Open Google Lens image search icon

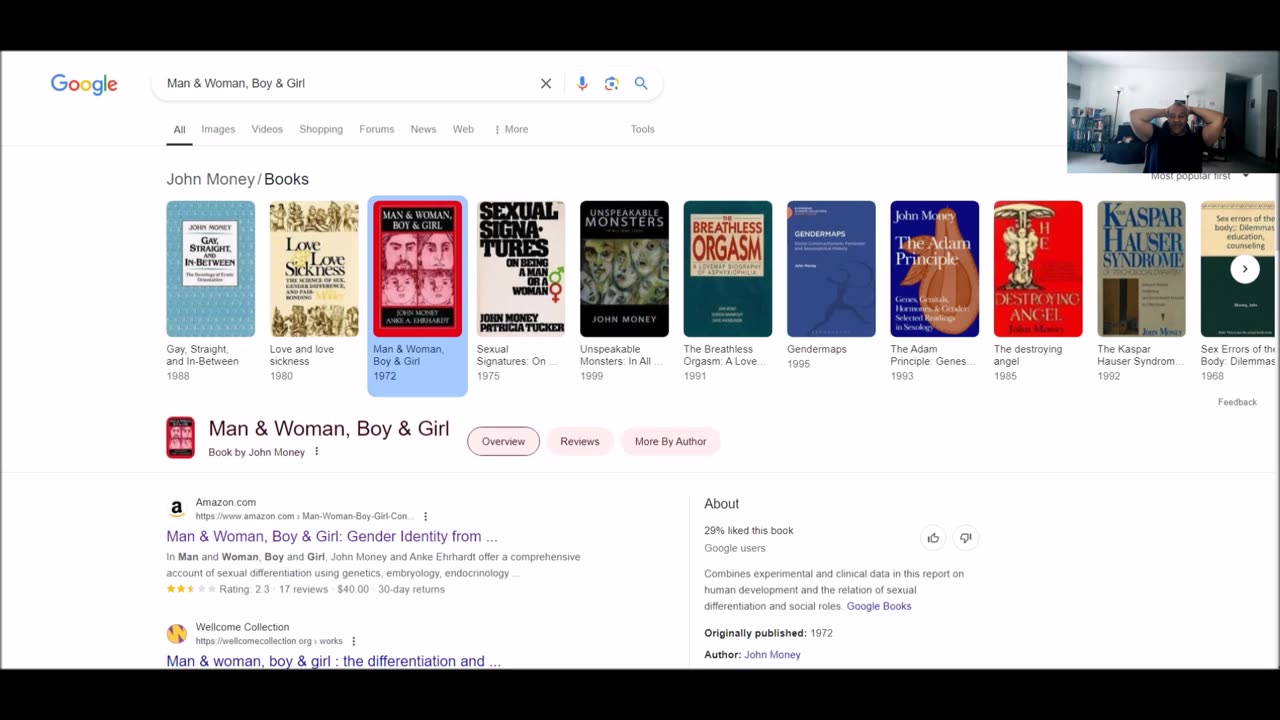click(612, 84)
